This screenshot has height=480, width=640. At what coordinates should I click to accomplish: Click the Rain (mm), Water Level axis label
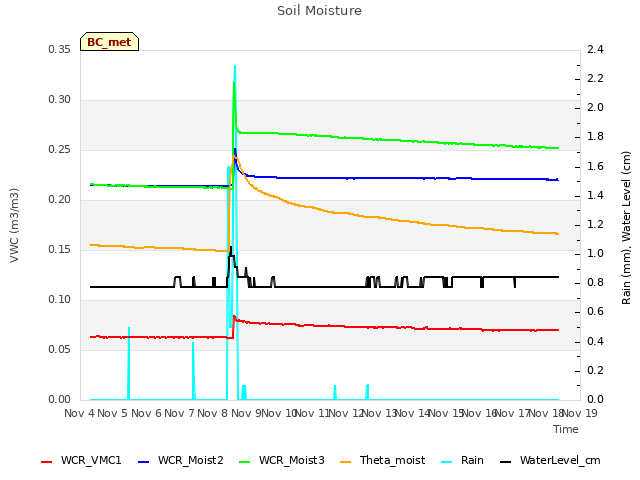click(626, 228)
